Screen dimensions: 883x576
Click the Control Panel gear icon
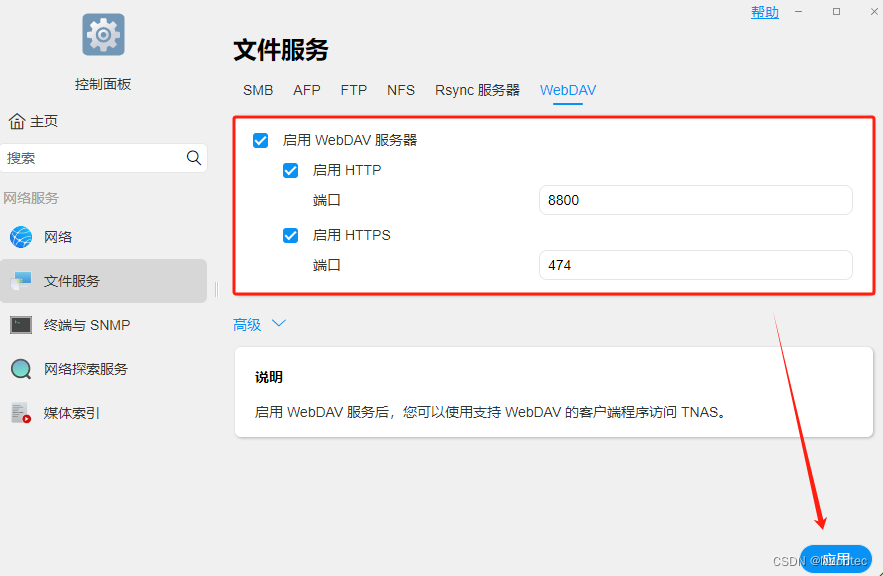[103, 35]
